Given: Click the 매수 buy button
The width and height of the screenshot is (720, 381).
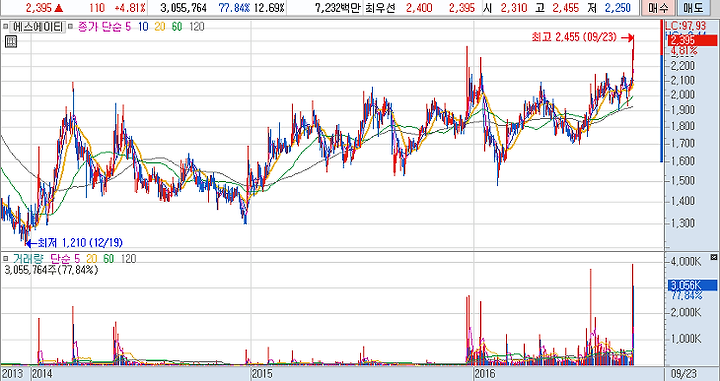Looking at the screenshot, I should coord(658,8).
